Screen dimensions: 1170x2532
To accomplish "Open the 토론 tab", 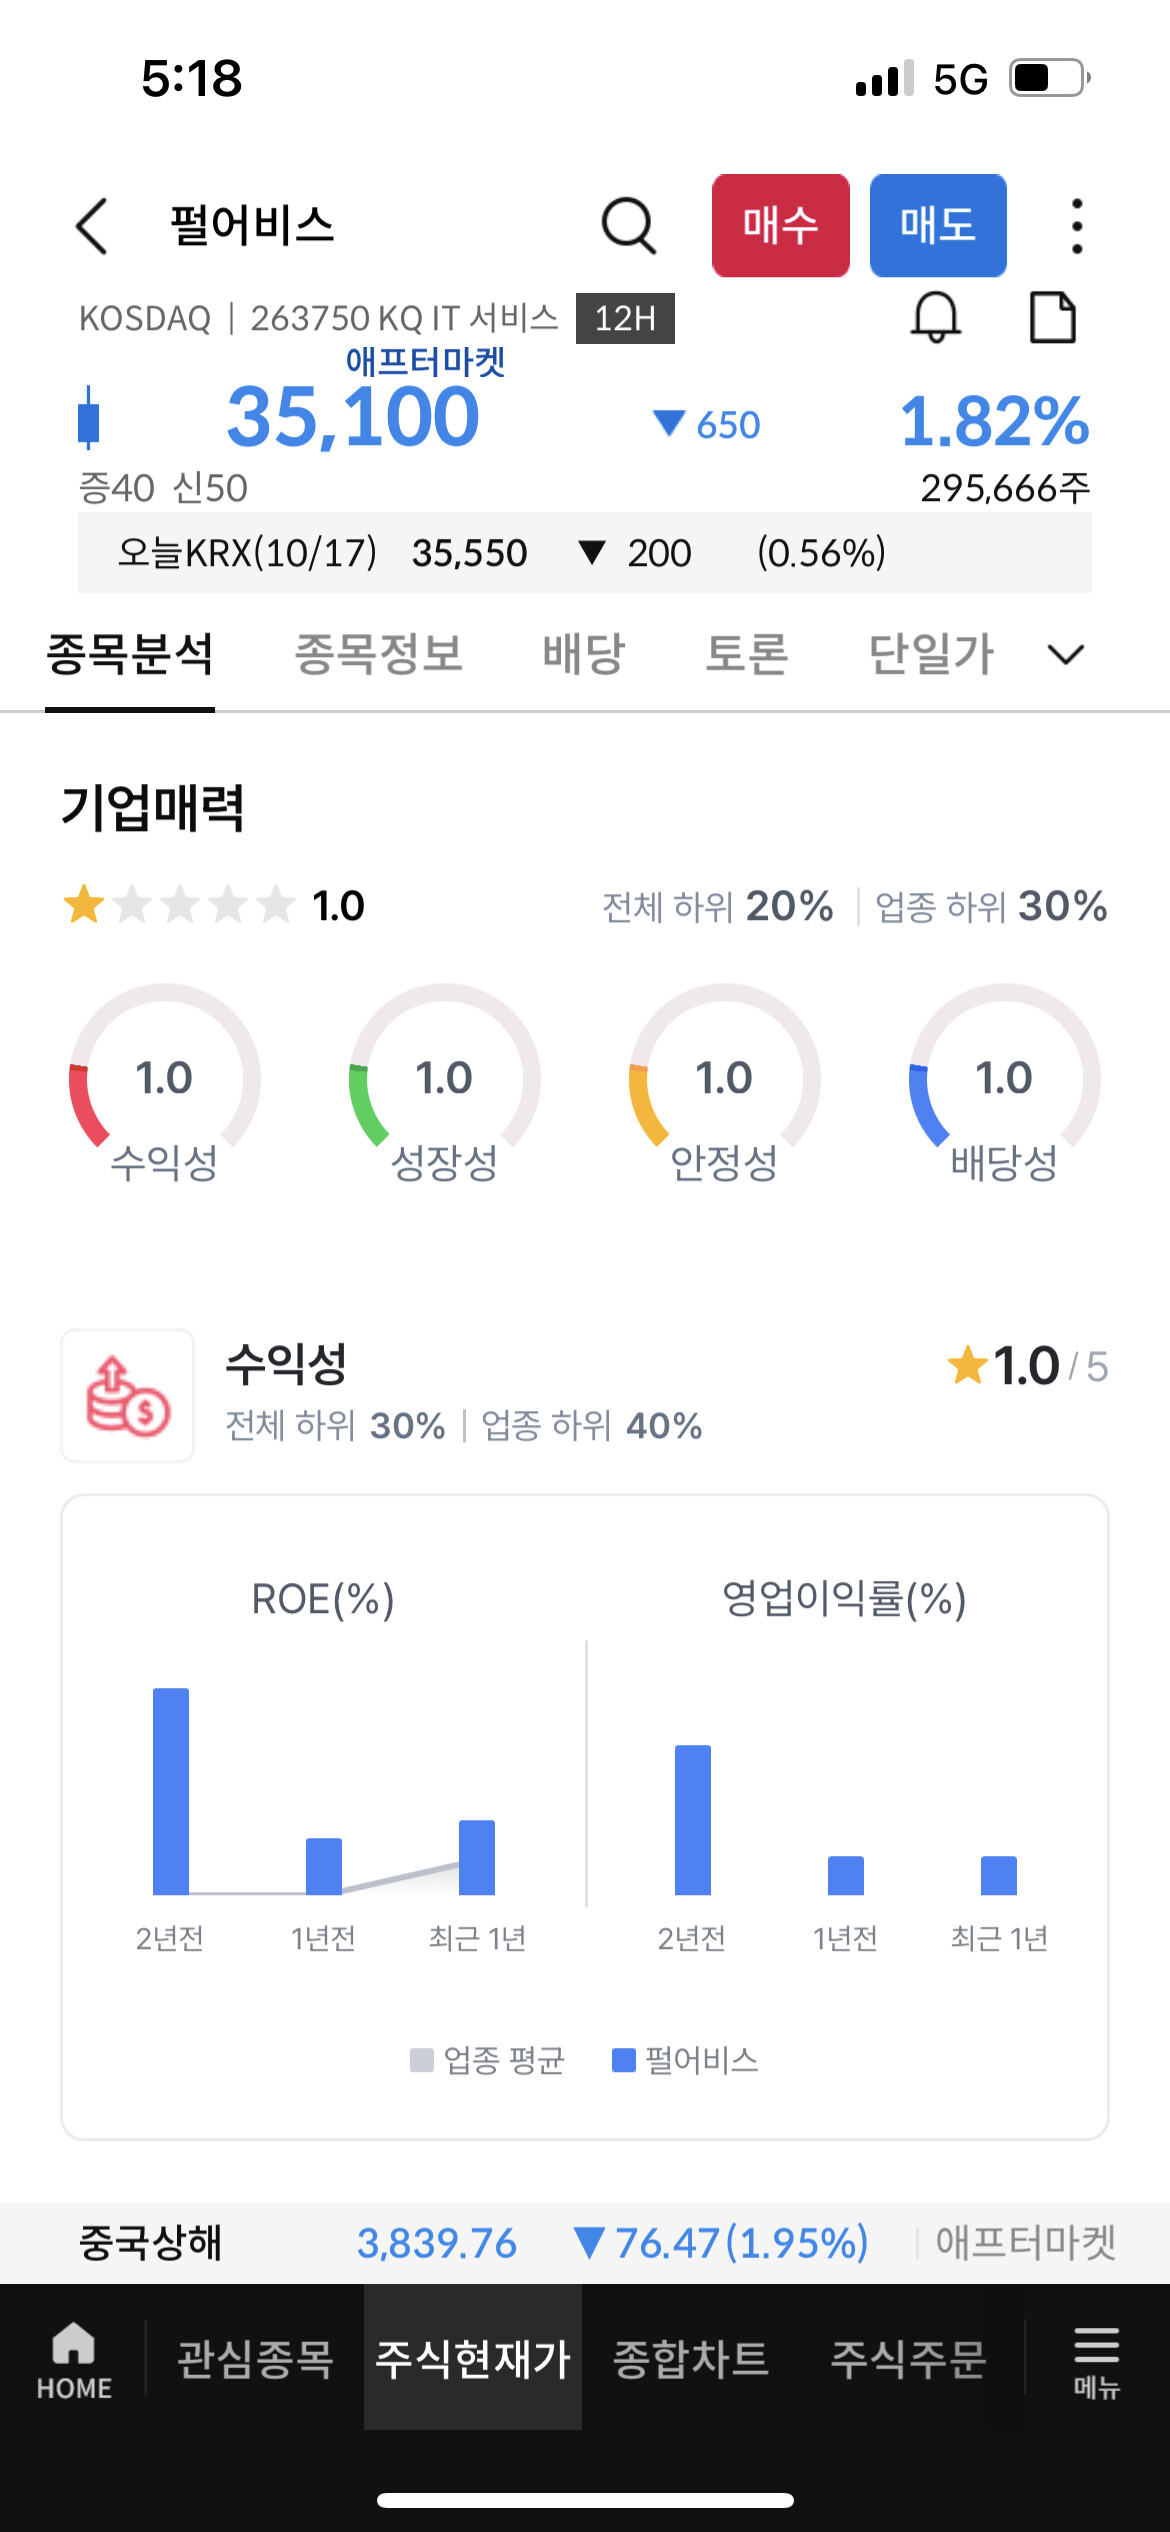I will 747,654.
